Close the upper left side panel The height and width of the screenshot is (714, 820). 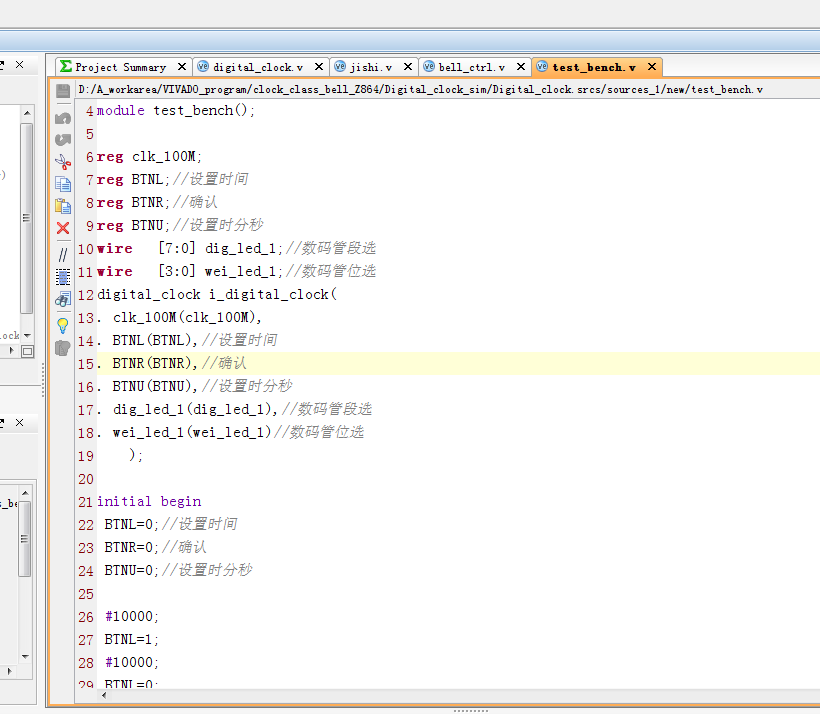[x=19, y=65]
